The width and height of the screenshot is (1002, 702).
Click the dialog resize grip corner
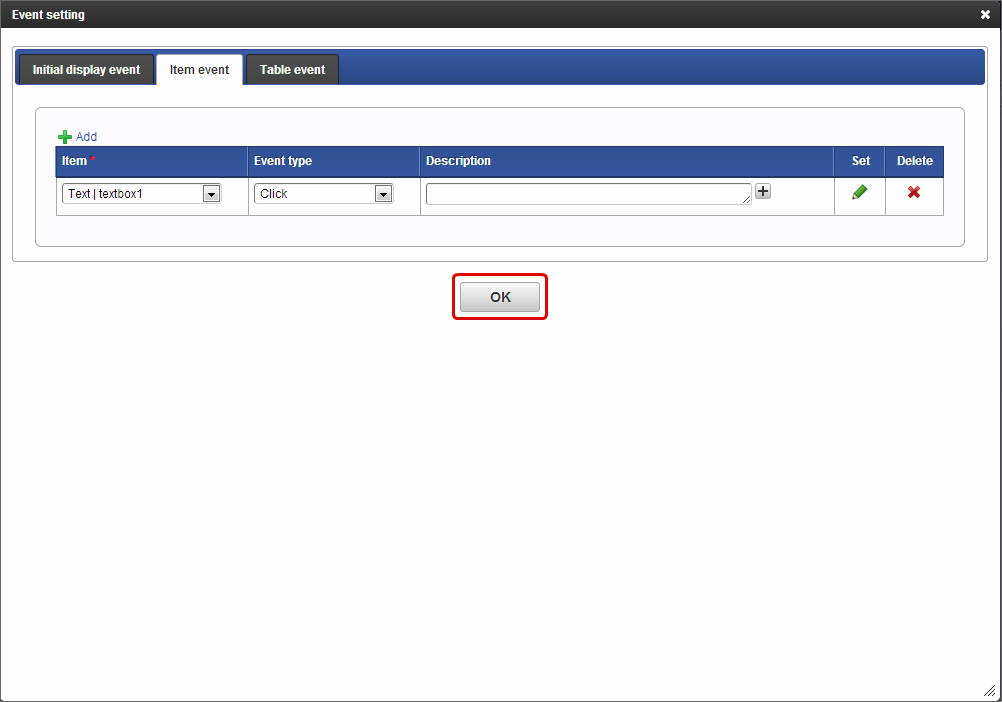pyautogui.click(x=989, y=690)
